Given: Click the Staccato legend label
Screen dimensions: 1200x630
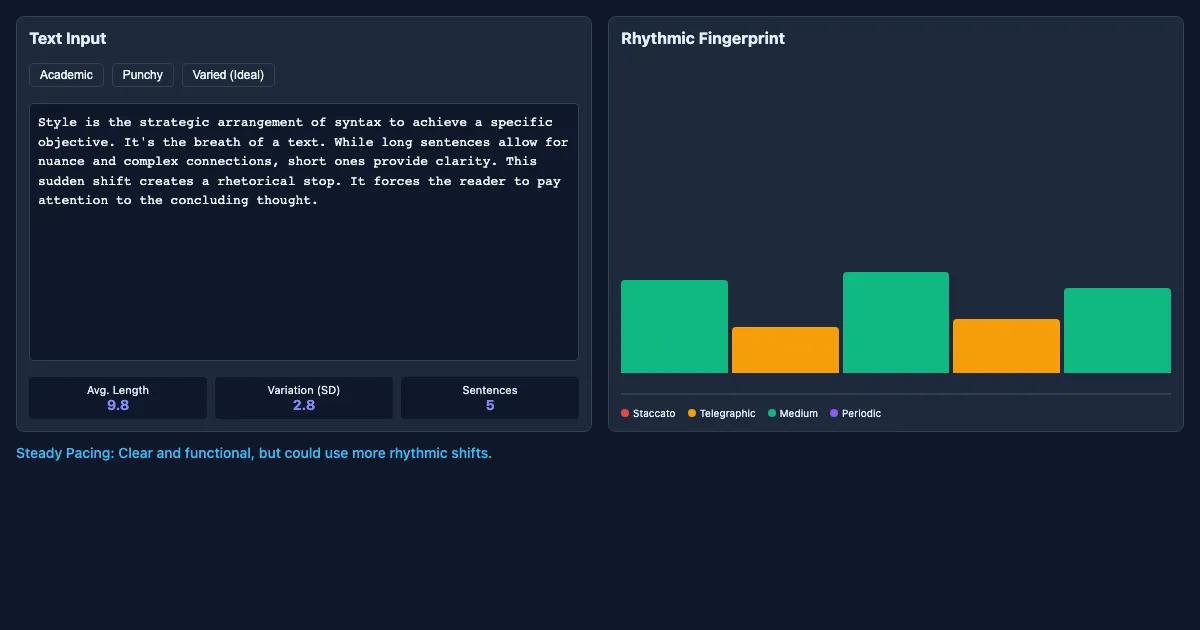Looking at the screenshot, I should [x=654, y=413].
